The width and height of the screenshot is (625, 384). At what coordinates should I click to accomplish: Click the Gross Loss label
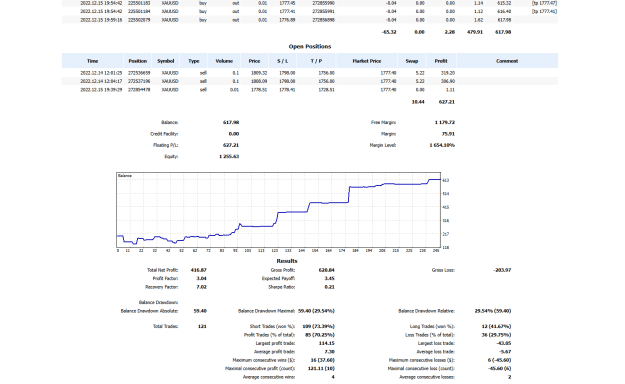[x=443, y=270]
